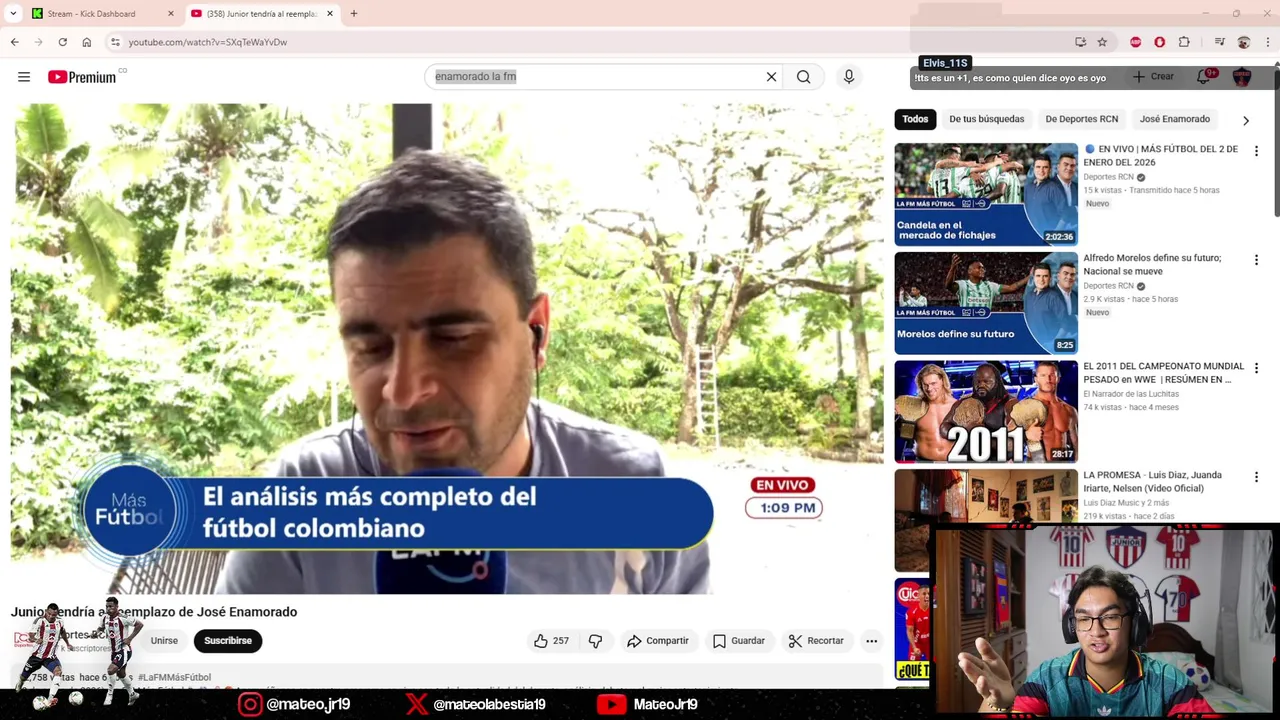Screen dimensions: 1280x720
Task: Like the video showing 257 likes
Action: pos(551,641)
